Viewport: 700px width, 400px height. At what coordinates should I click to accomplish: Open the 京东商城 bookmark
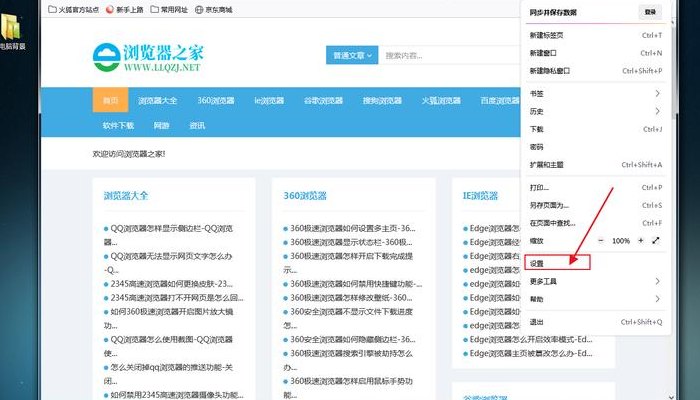coord(214,9)
